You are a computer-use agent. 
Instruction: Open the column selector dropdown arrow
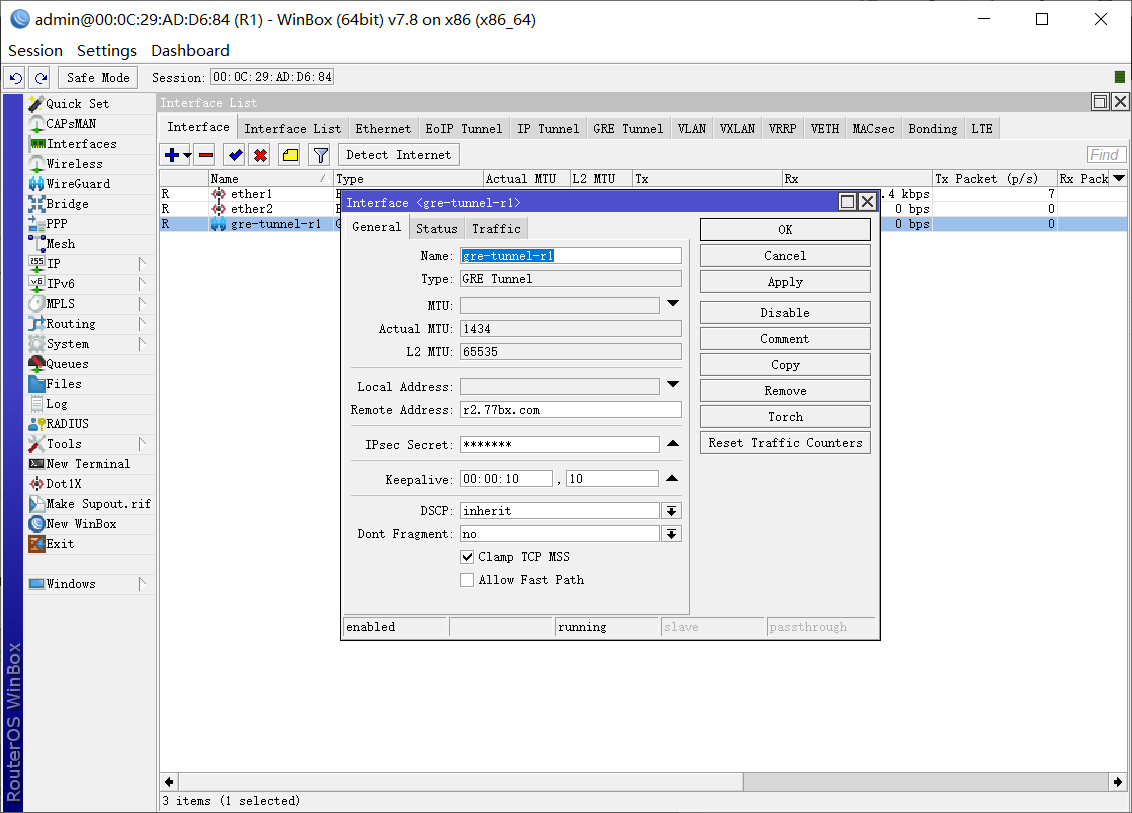1119,178
